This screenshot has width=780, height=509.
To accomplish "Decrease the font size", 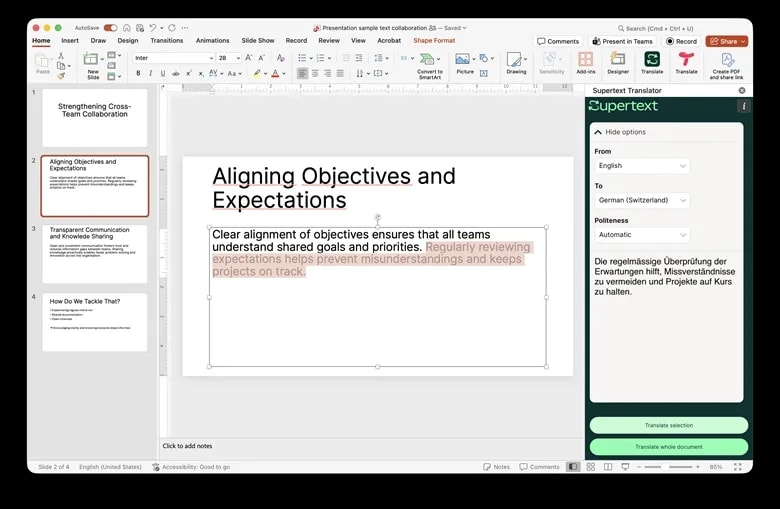I will (262, 58).
